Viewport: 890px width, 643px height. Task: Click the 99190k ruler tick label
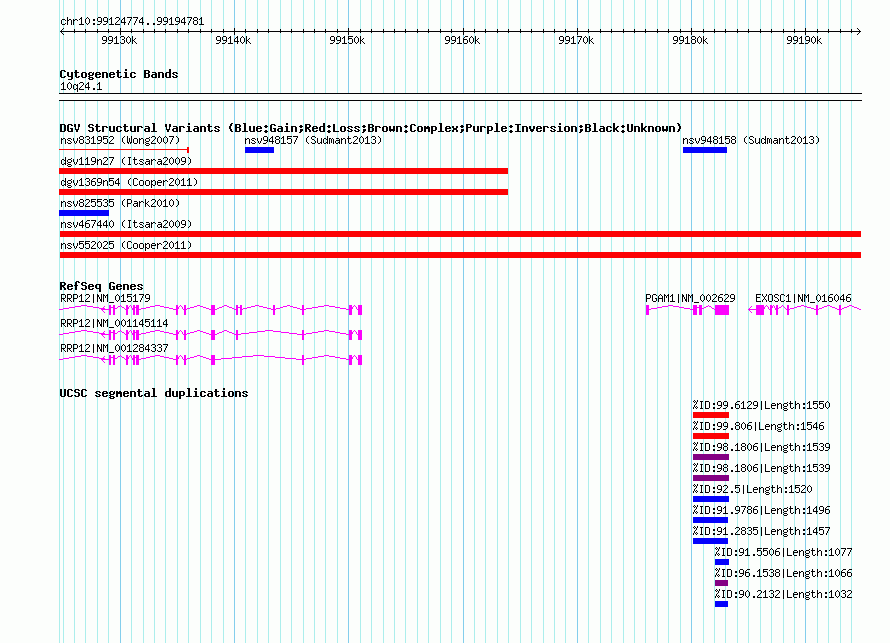point(804,40)
